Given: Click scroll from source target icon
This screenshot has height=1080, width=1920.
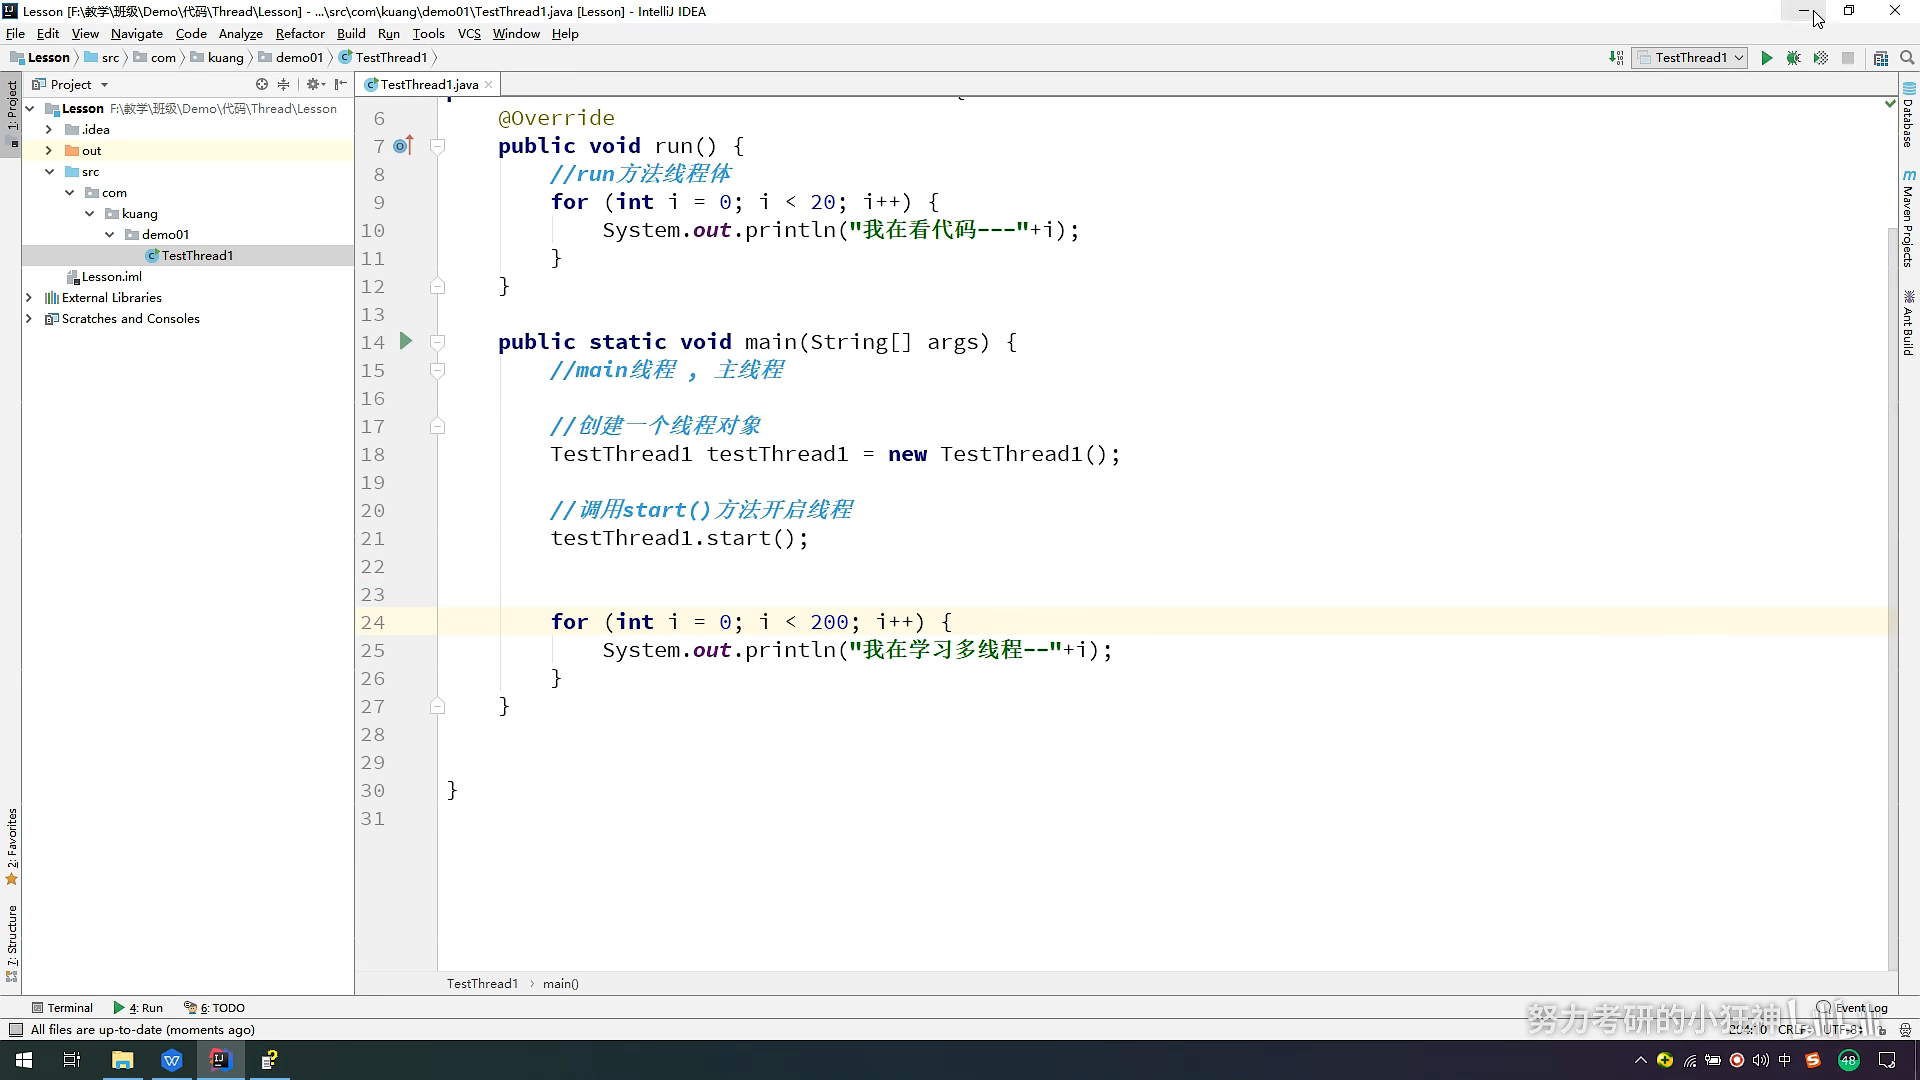Looking at the screenshot, I should pos(262,85).
